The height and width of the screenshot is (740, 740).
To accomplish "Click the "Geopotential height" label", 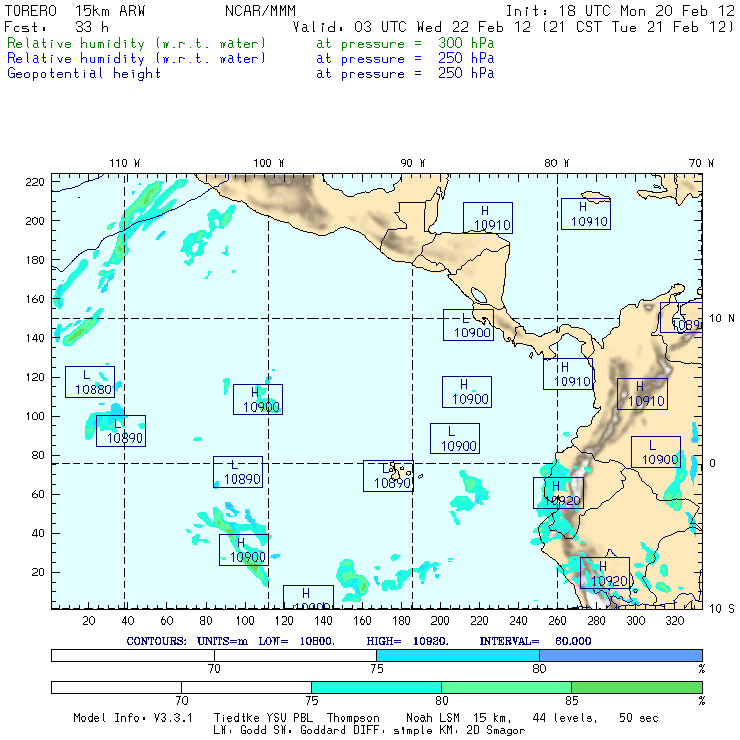I will (84, 74).
